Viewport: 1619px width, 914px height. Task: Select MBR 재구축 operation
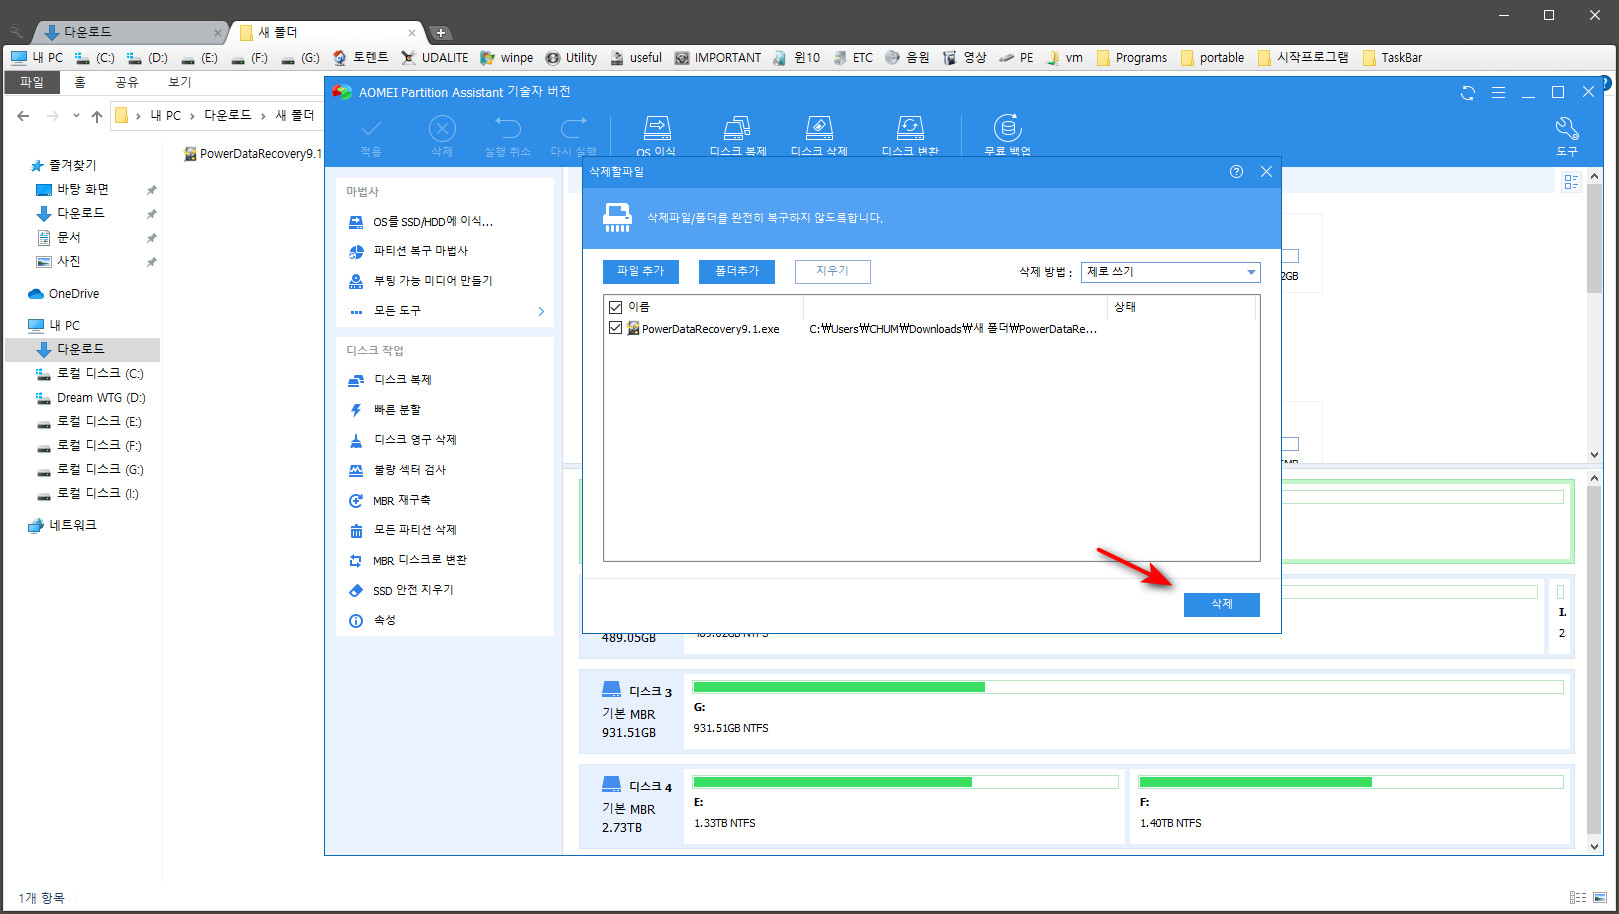(x=401, y=500)
